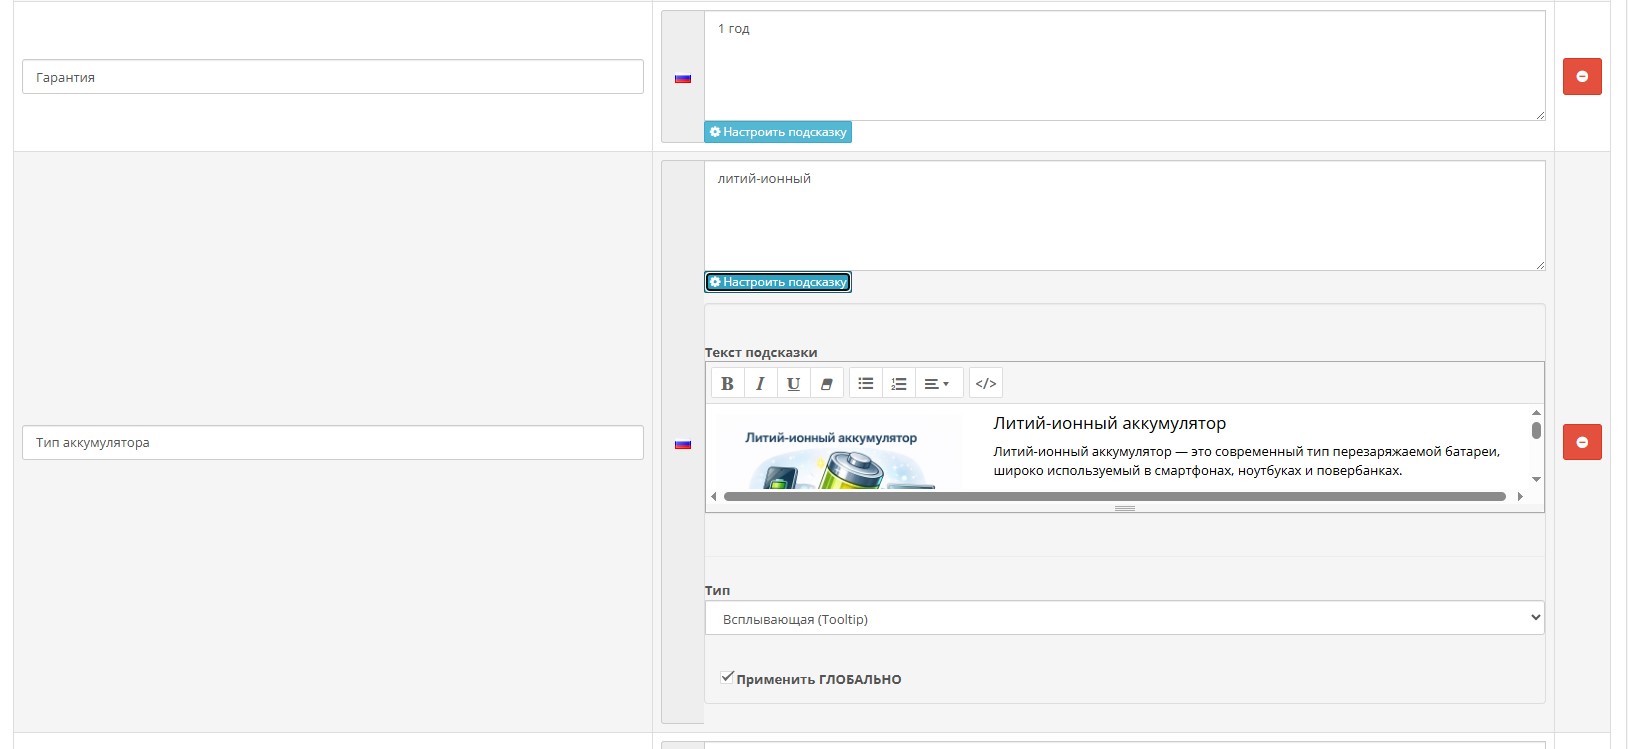Viewport: 1628px width, 749px height.
Task: Click the литий-ионный value text area
Action: tap(1124, 216)
